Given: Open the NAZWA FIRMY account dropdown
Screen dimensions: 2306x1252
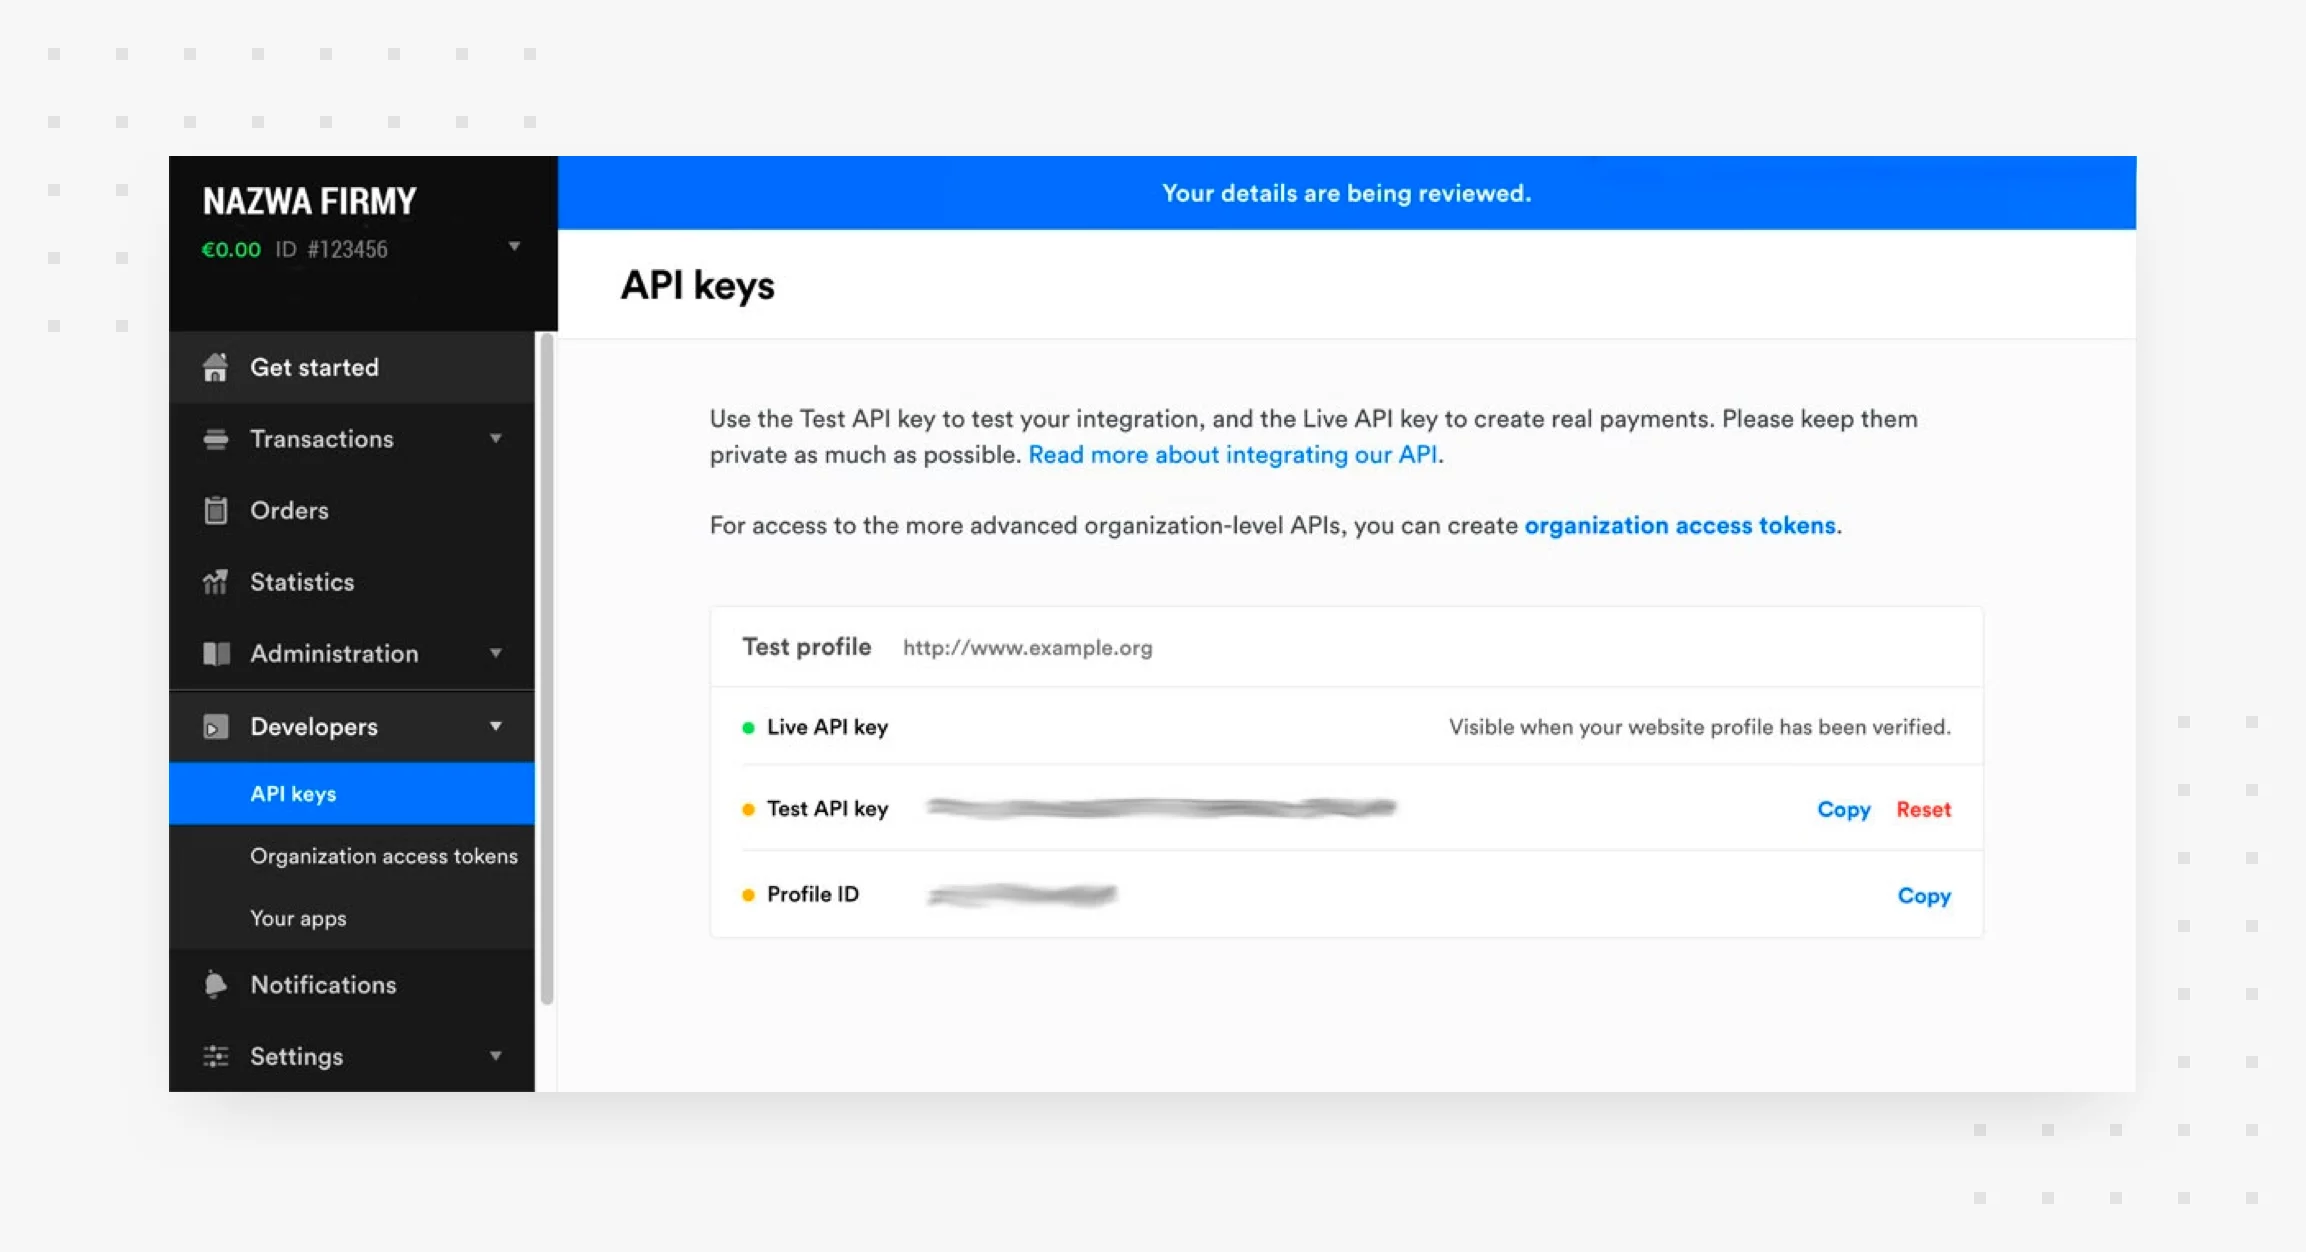Looking at the screenshot, I should coord(514,246).
